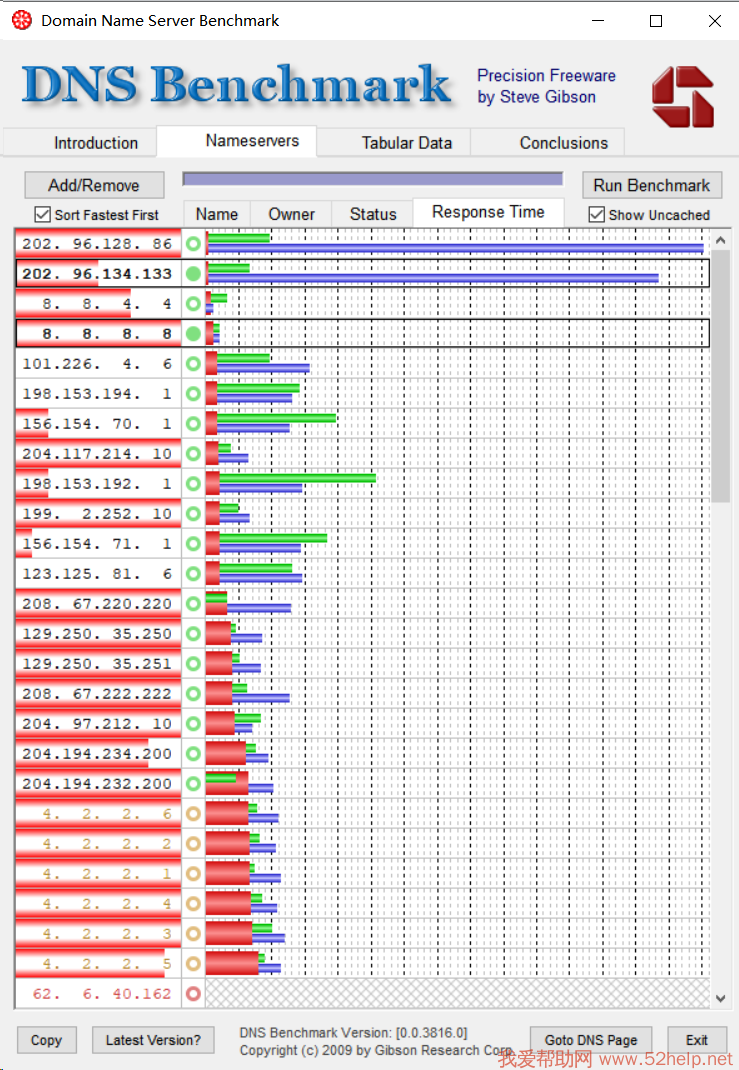Click filled green status icon for 8.8.8.8

click(193, 334)
